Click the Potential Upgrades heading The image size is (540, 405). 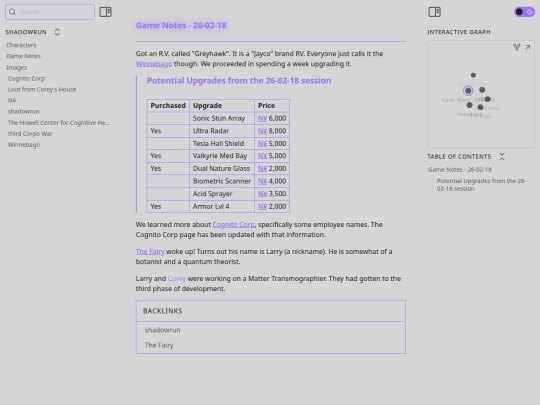pos(239,81)
